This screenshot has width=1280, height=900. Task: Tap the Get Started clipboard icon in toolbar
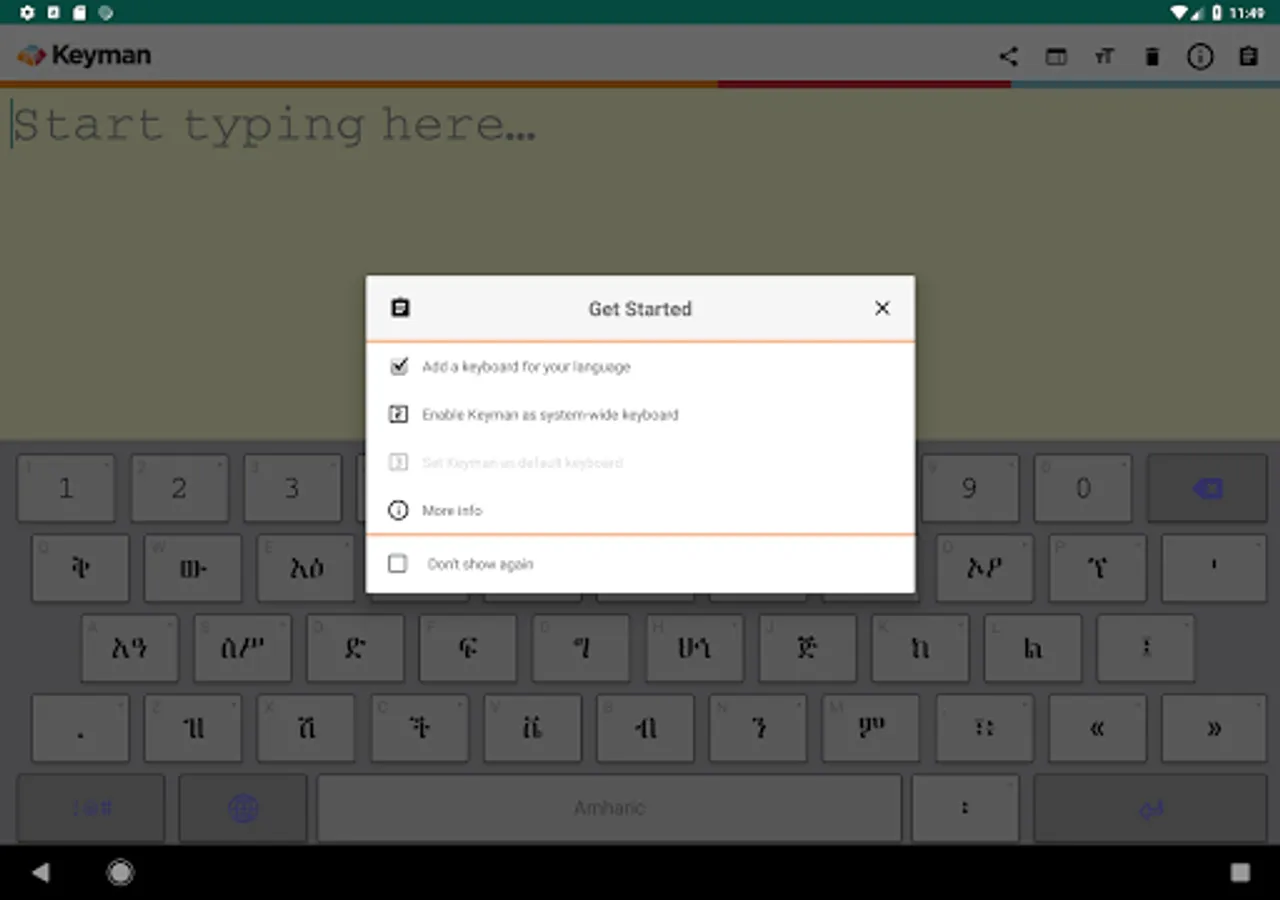pyautogui.click(x=1248, y=57)
